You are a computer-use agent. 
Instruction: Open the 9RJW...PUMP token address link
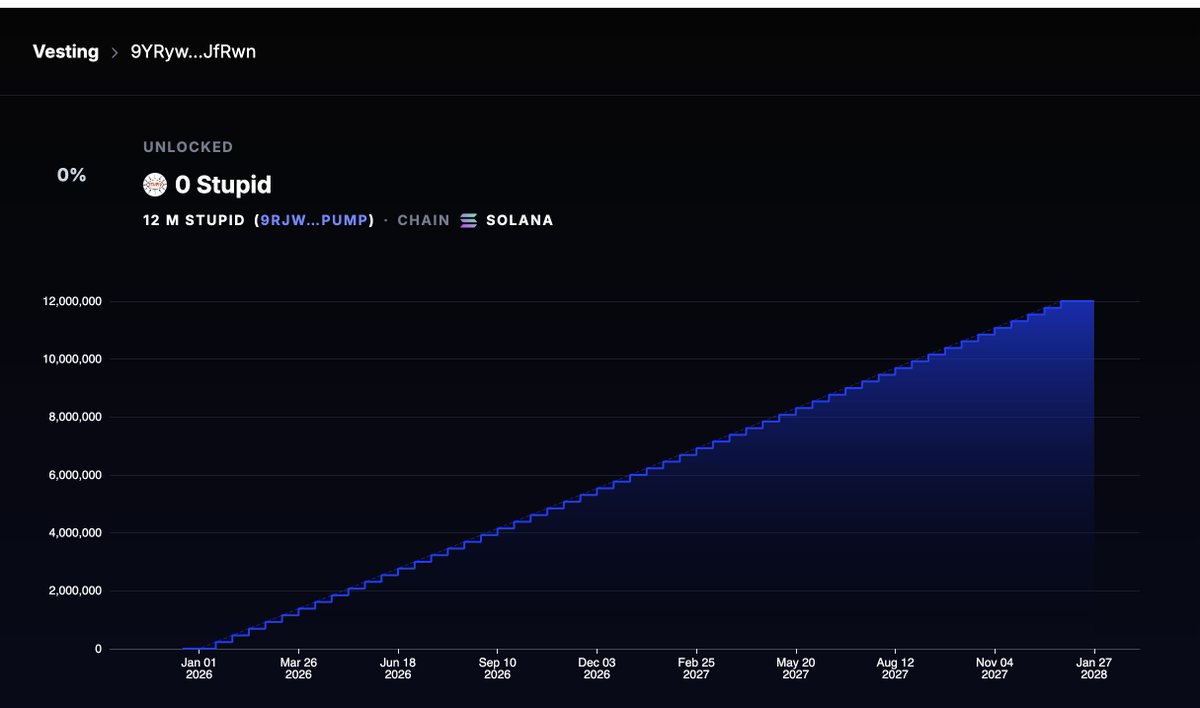(316, 220)
